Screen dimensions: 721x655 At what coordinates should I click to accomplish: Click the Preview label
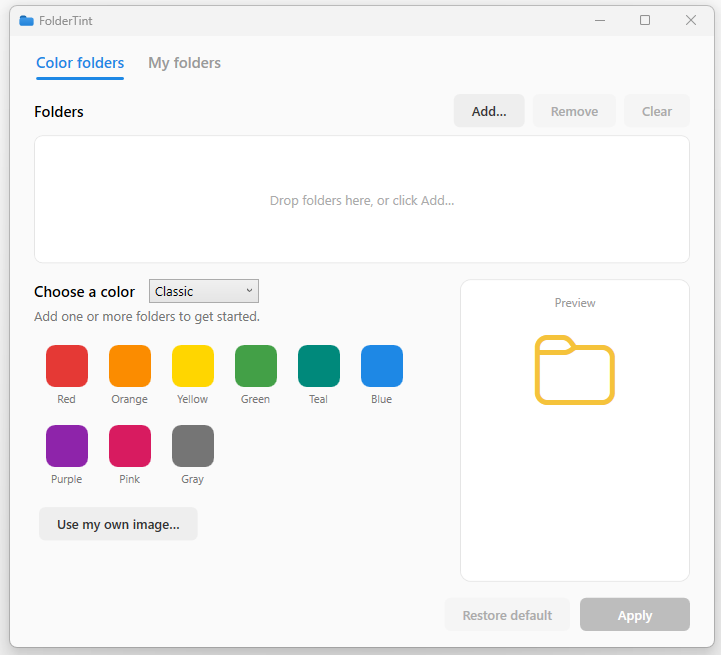(575, 303)
